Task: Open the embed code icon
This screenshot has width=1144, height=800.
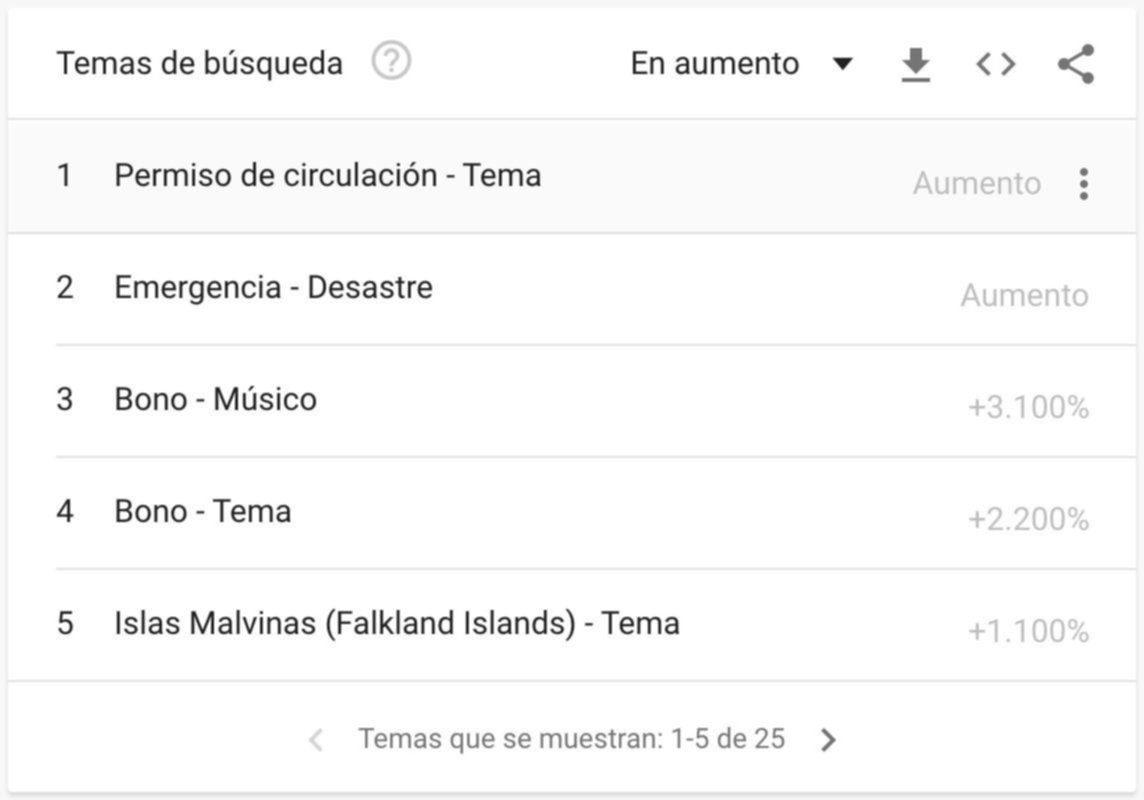Action: (x=995, y=65)
